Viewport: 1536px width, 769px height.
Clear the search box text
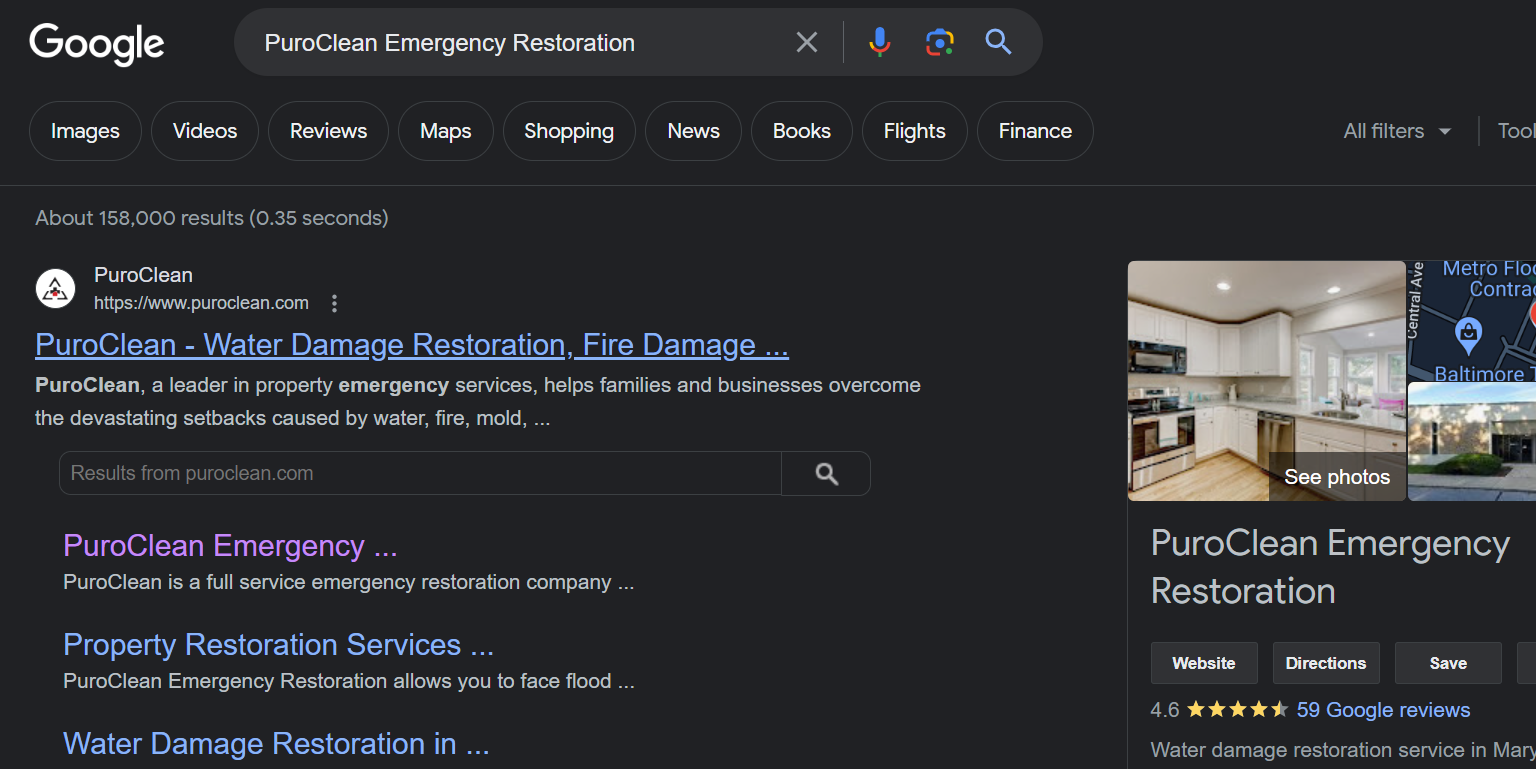(806, 42)
